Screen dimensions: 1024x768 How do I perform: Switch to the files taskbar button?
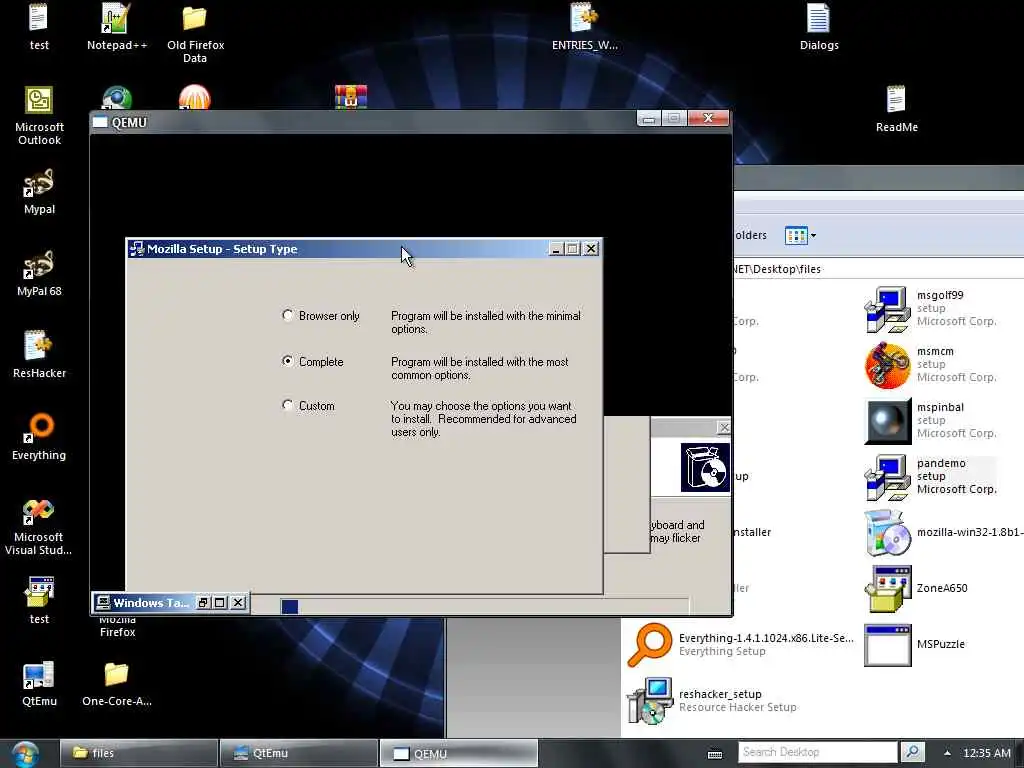(x=138, y=753)
